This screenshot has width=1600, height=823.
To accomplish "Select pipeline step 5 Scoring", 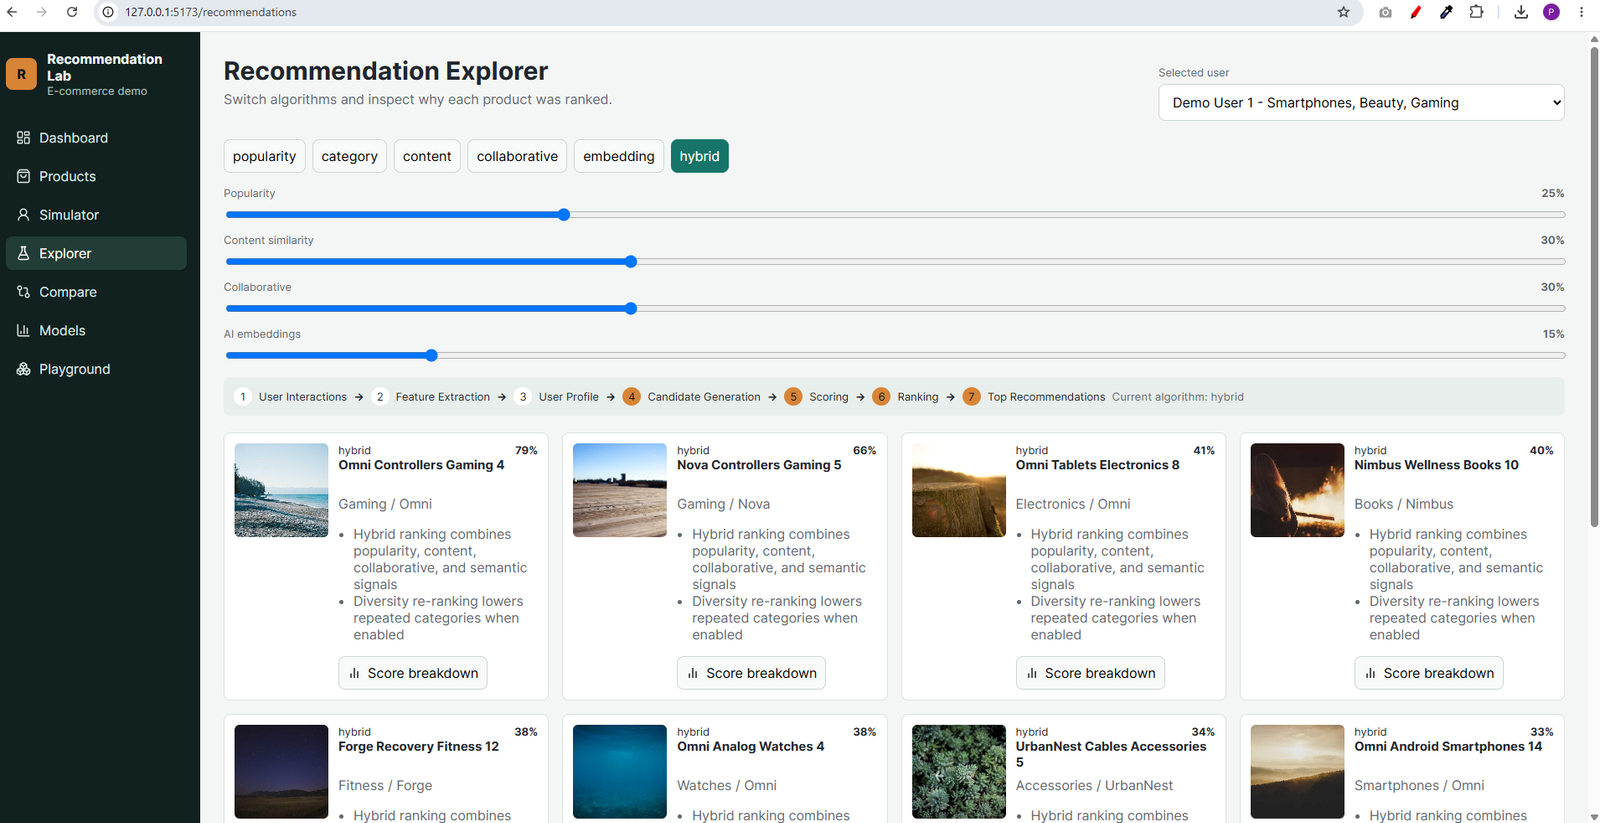I will (x=817, y=397).
